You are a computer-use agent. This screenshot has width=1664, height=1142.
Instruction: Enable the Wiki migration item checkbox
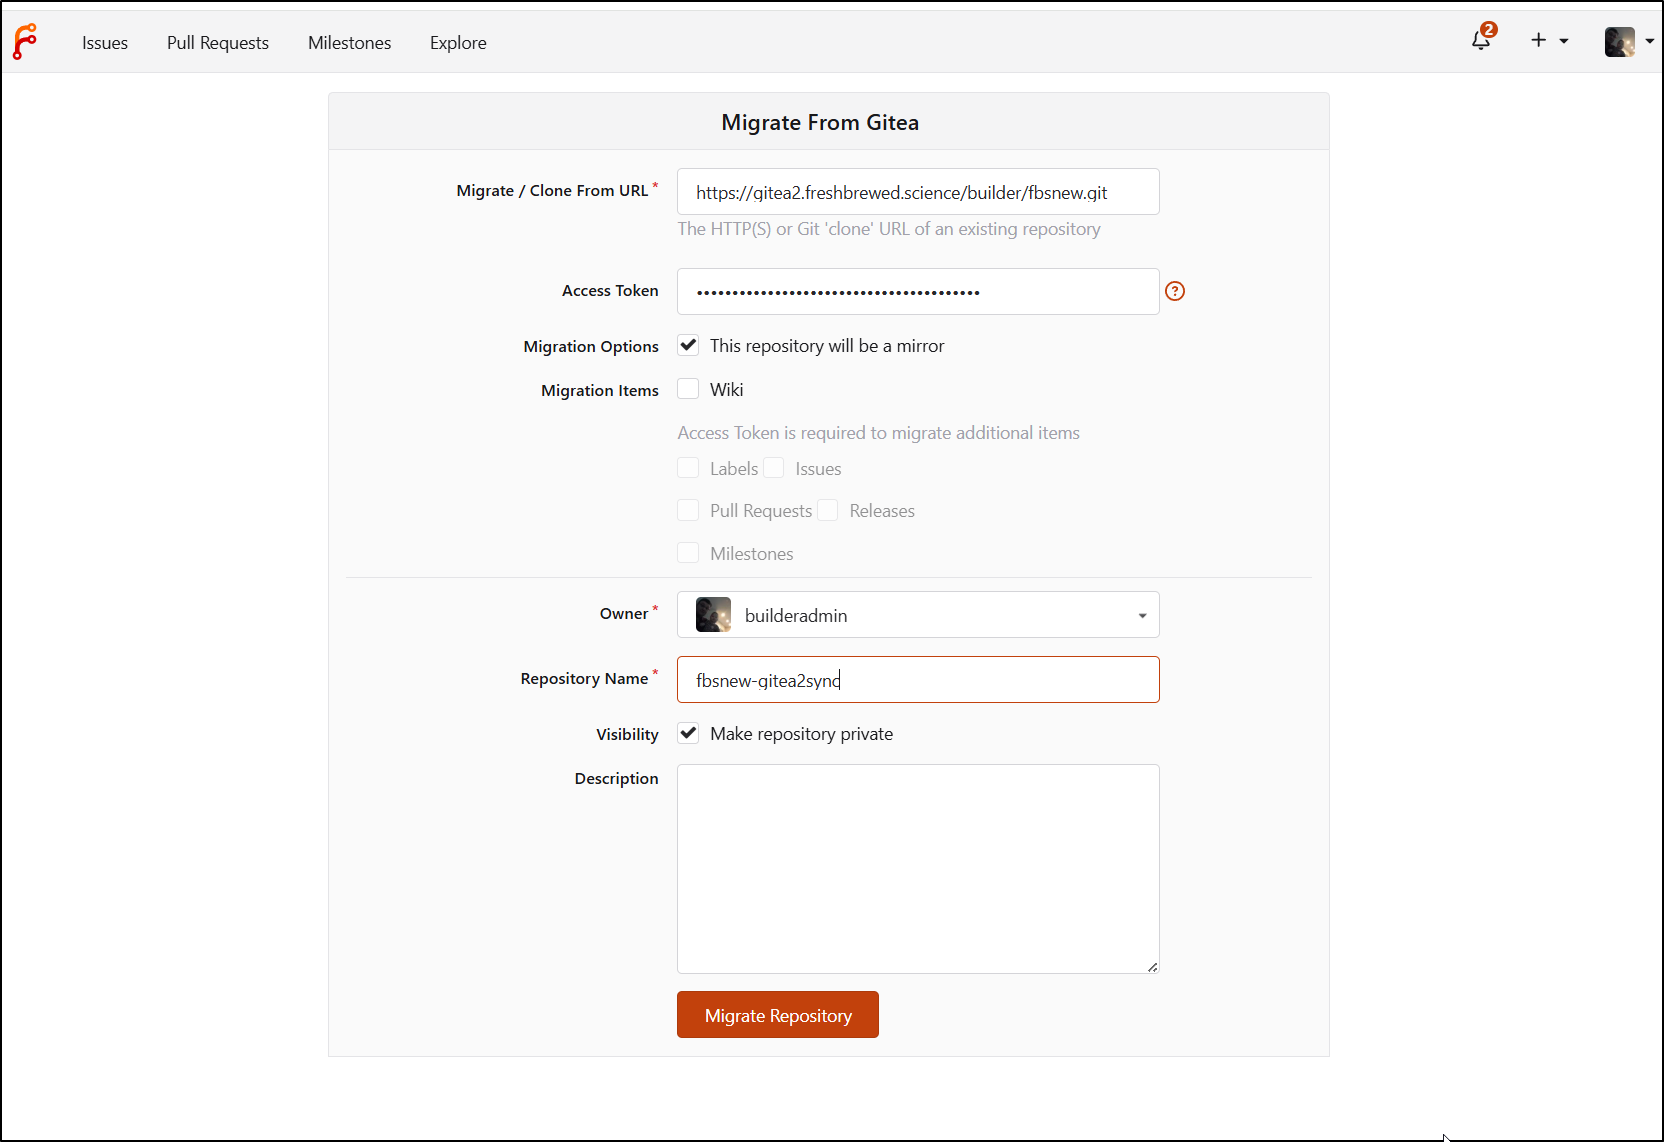tap(688, 389)
